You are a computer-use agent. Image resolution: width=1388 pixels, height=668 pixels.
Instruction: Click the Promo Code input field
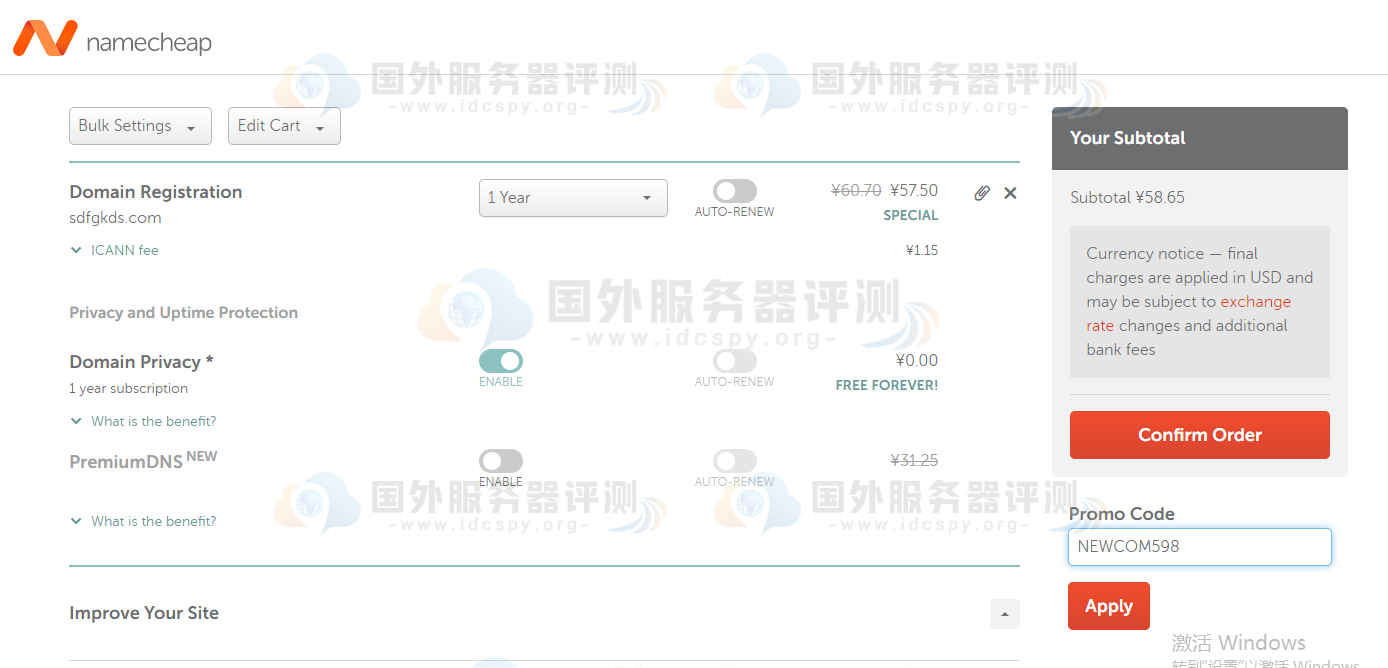click(1200, 547)
